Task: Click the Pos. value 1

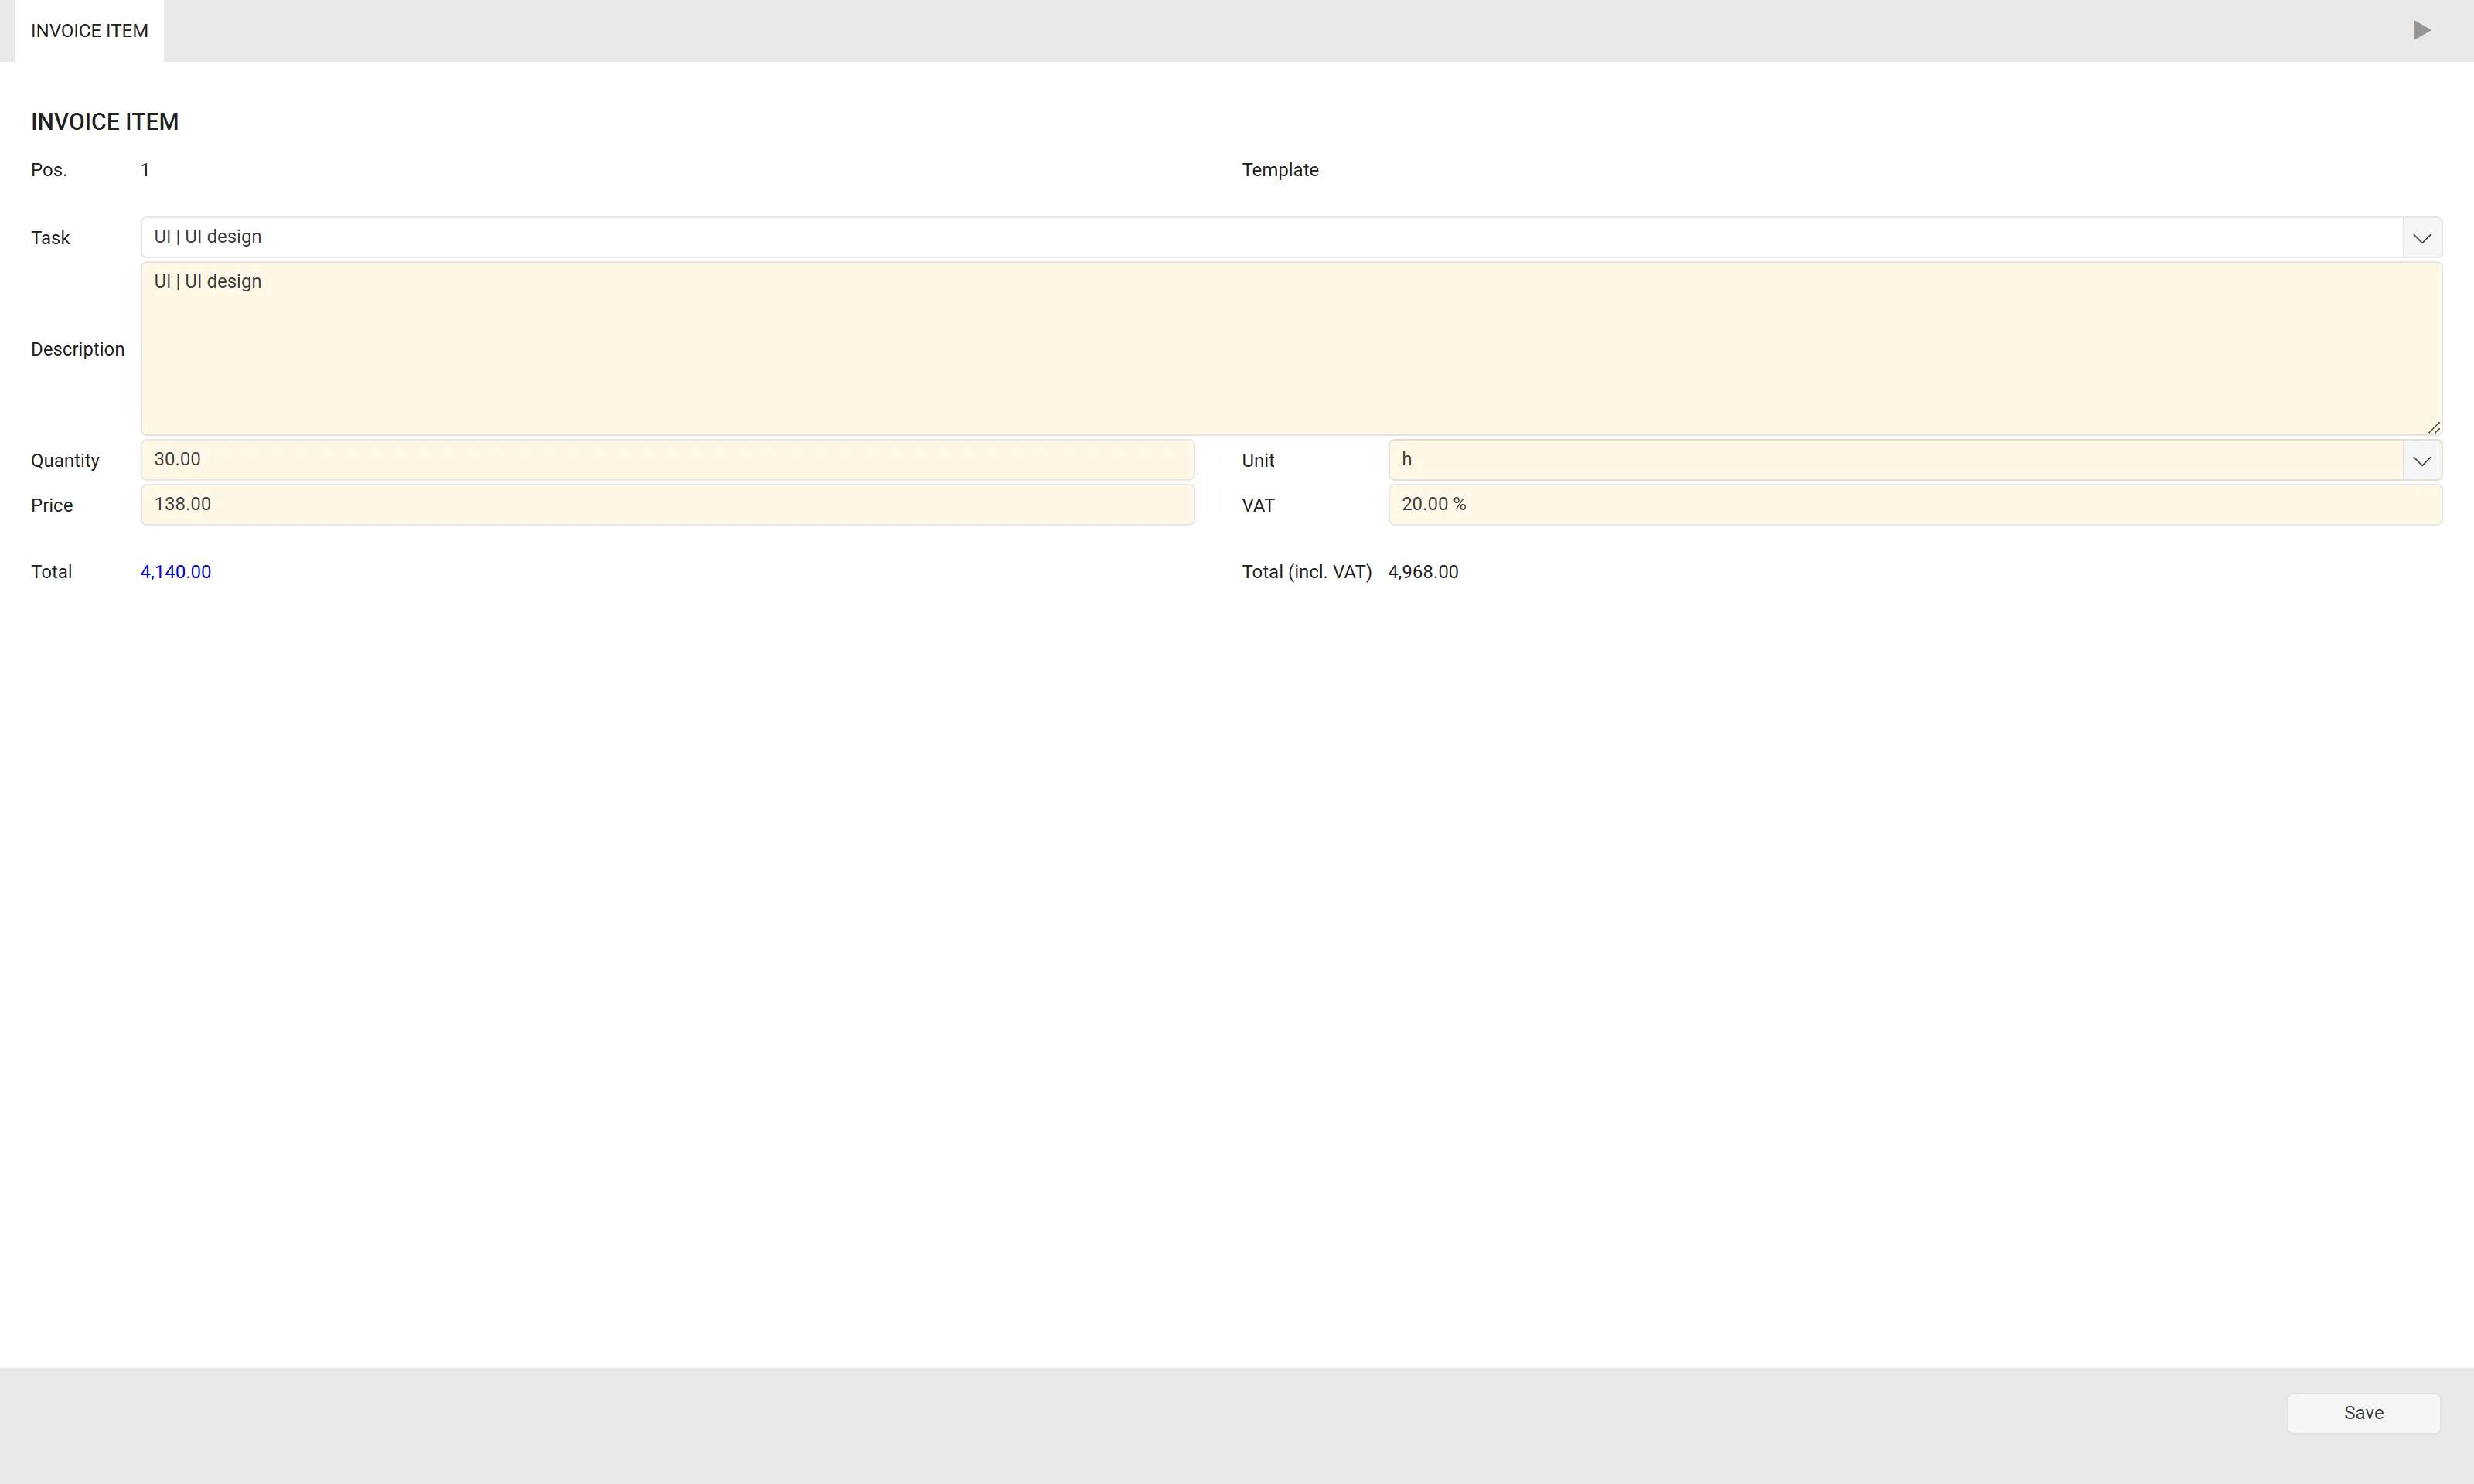Action: [x=145, y=170]
